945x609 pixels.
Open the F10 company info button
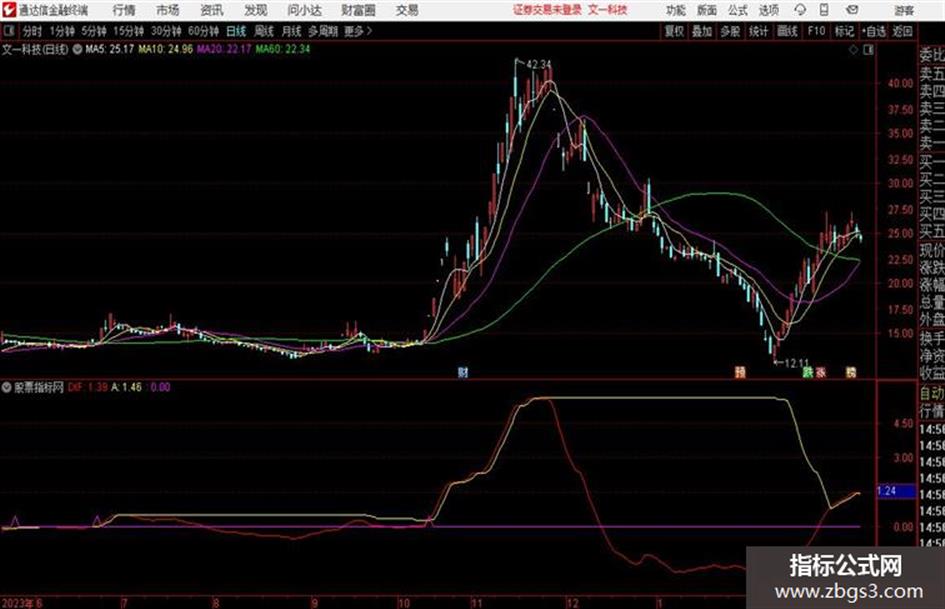pyautogui.click(x=816, y=31)
